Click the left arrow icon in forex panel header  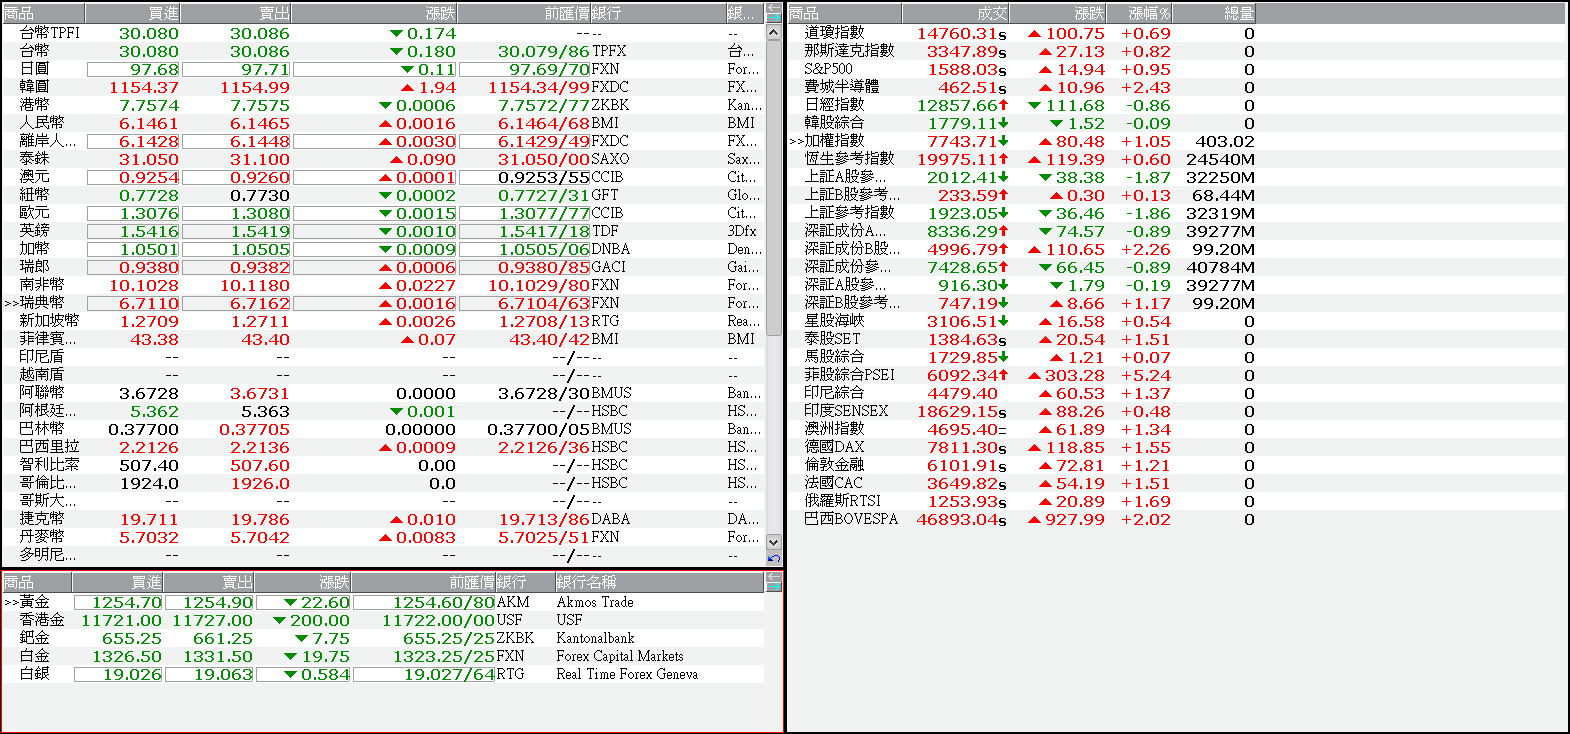point(774,8)
